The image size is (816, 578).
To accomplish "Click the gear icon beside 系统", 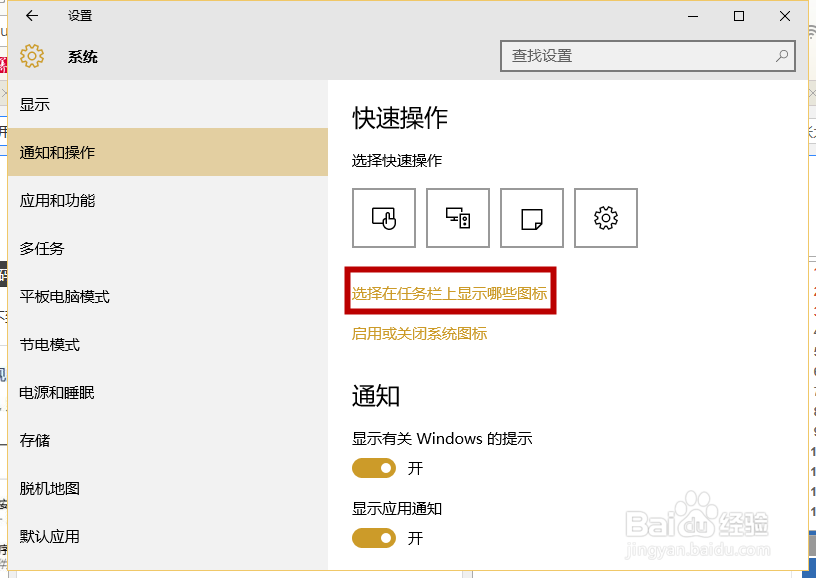I will click(x=33, y=56).
